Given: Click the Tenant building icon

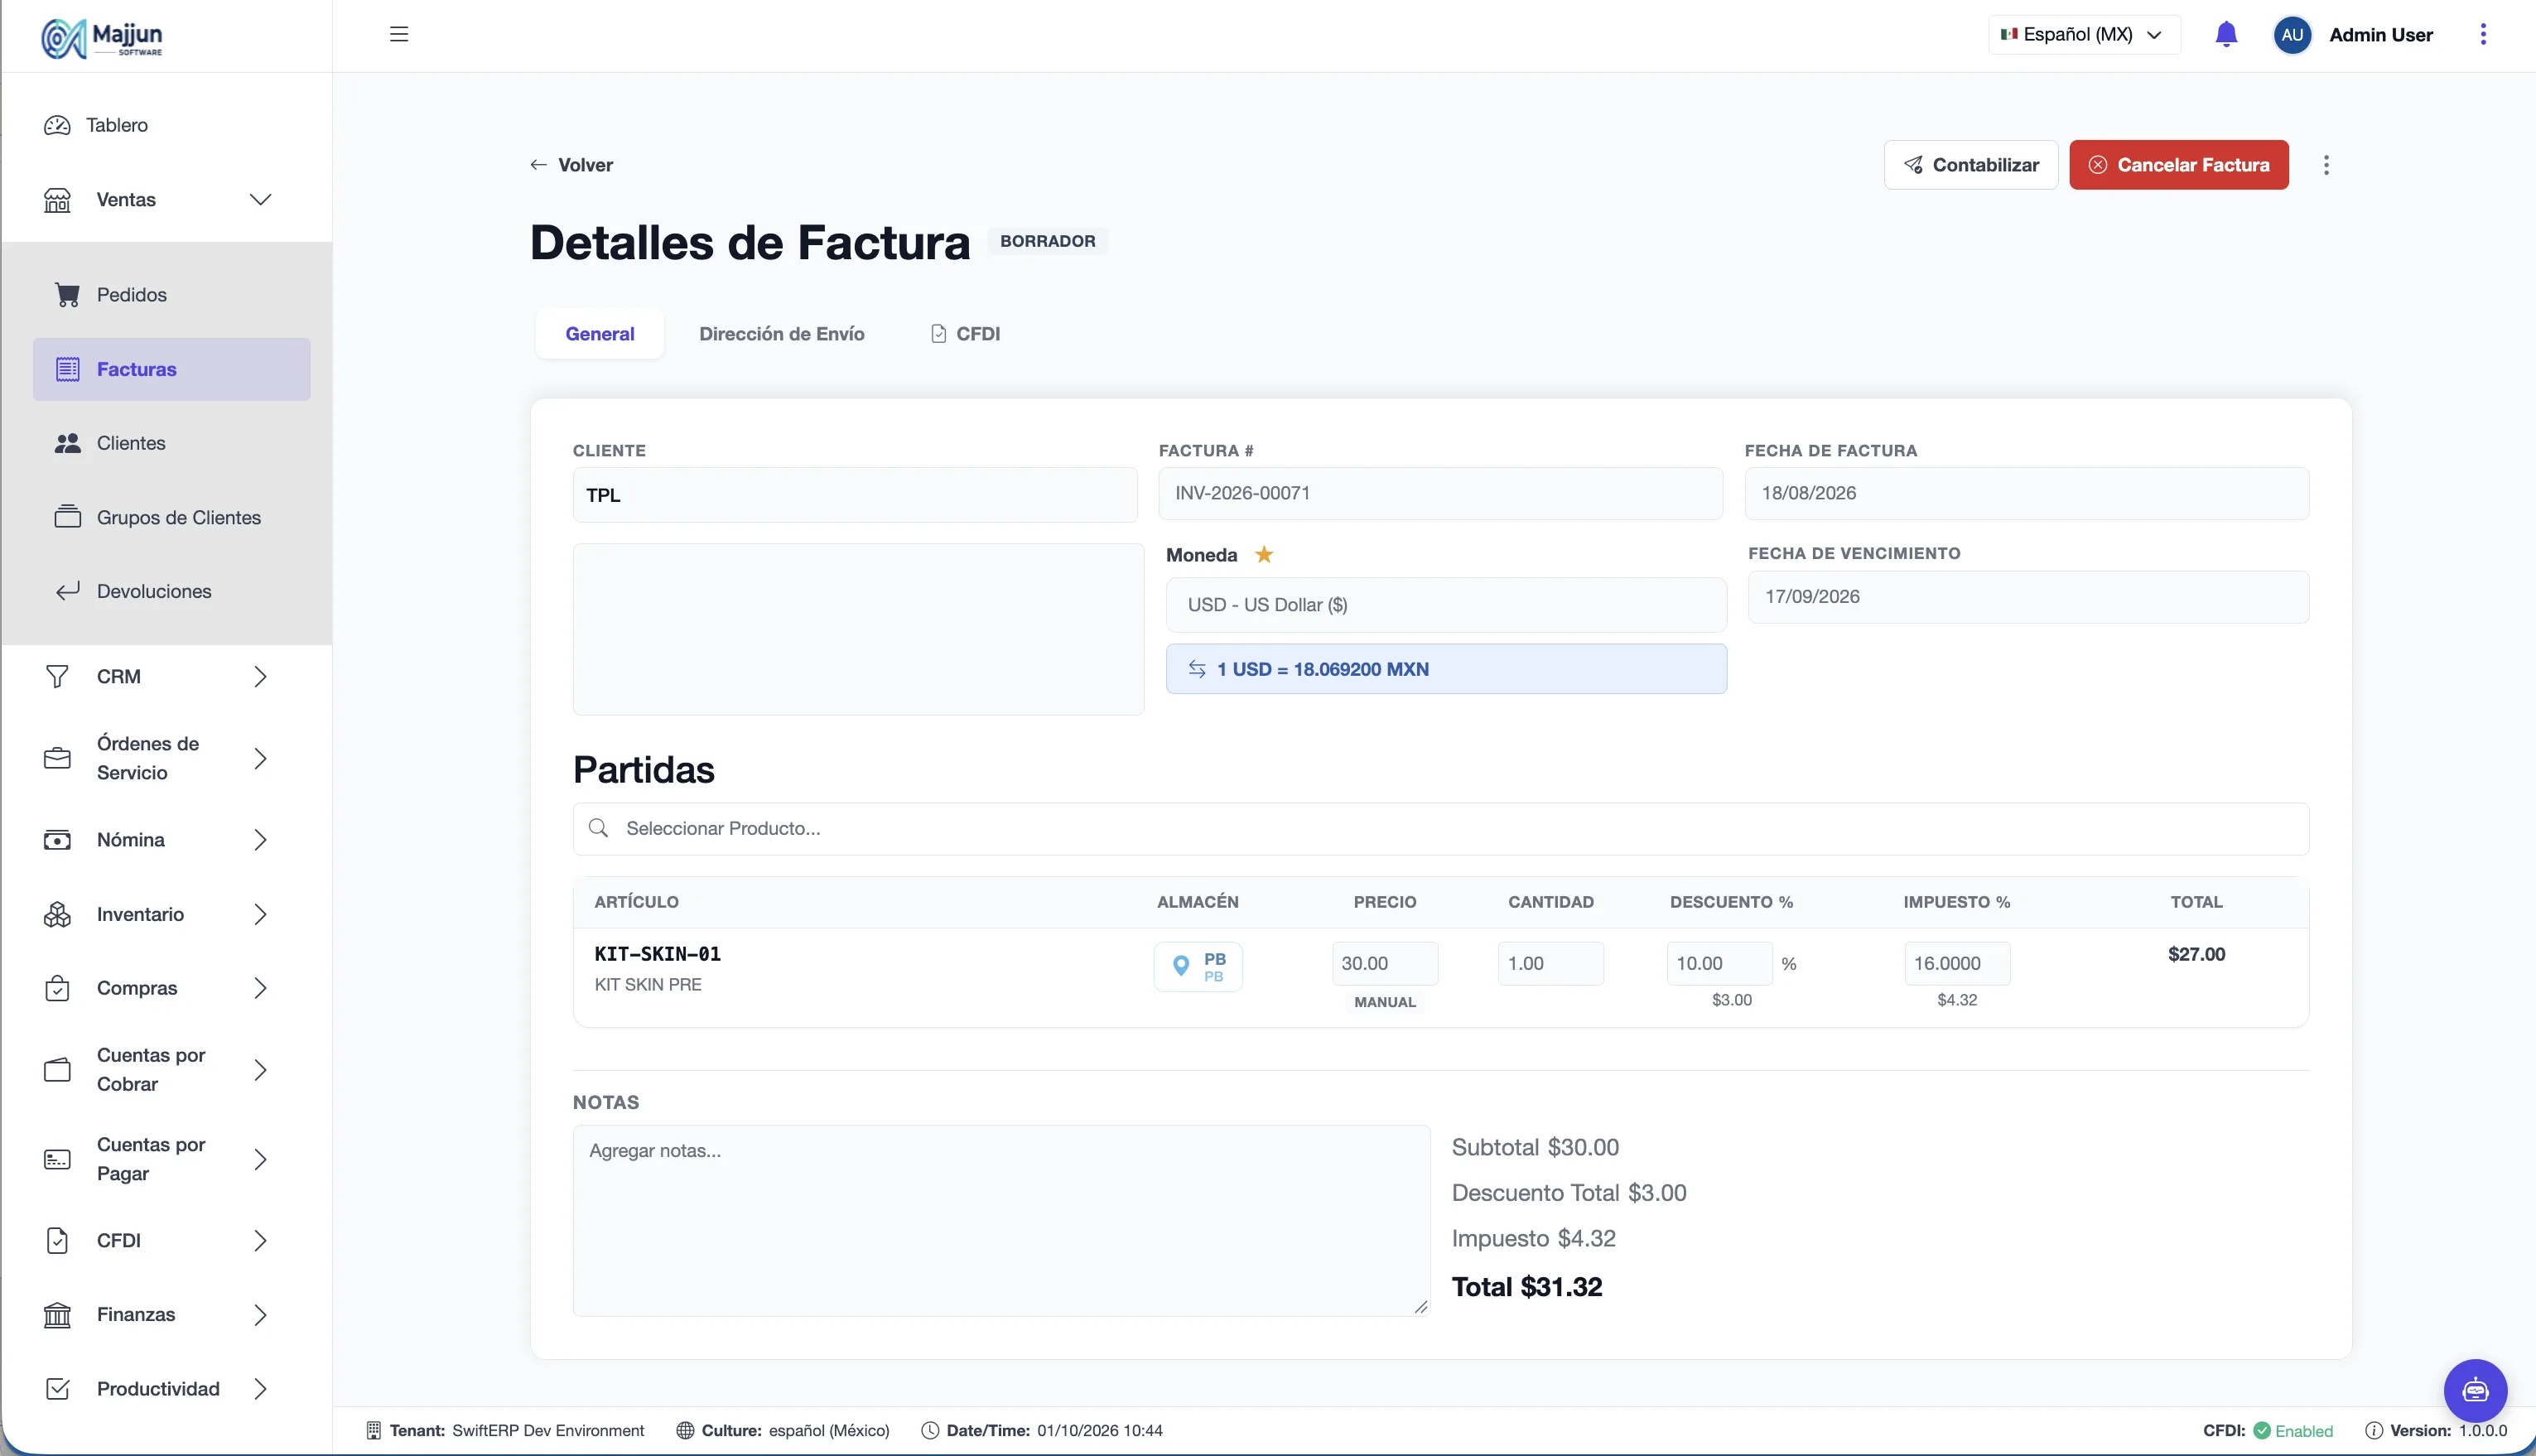Looking at the screenshot, I should point(373,1431).
